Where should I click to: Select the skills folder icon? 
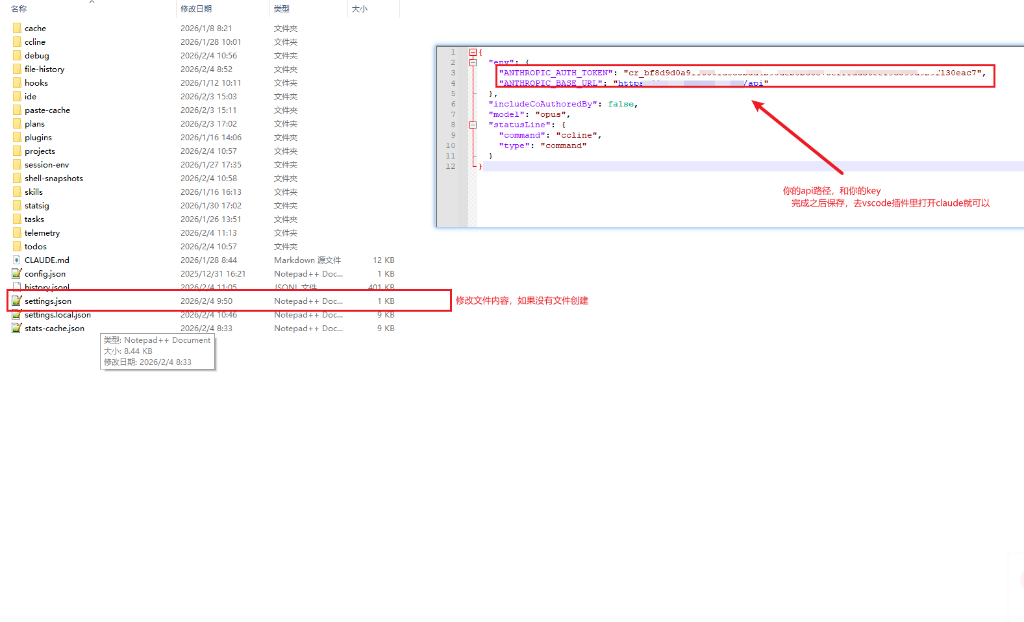(17, 191)
